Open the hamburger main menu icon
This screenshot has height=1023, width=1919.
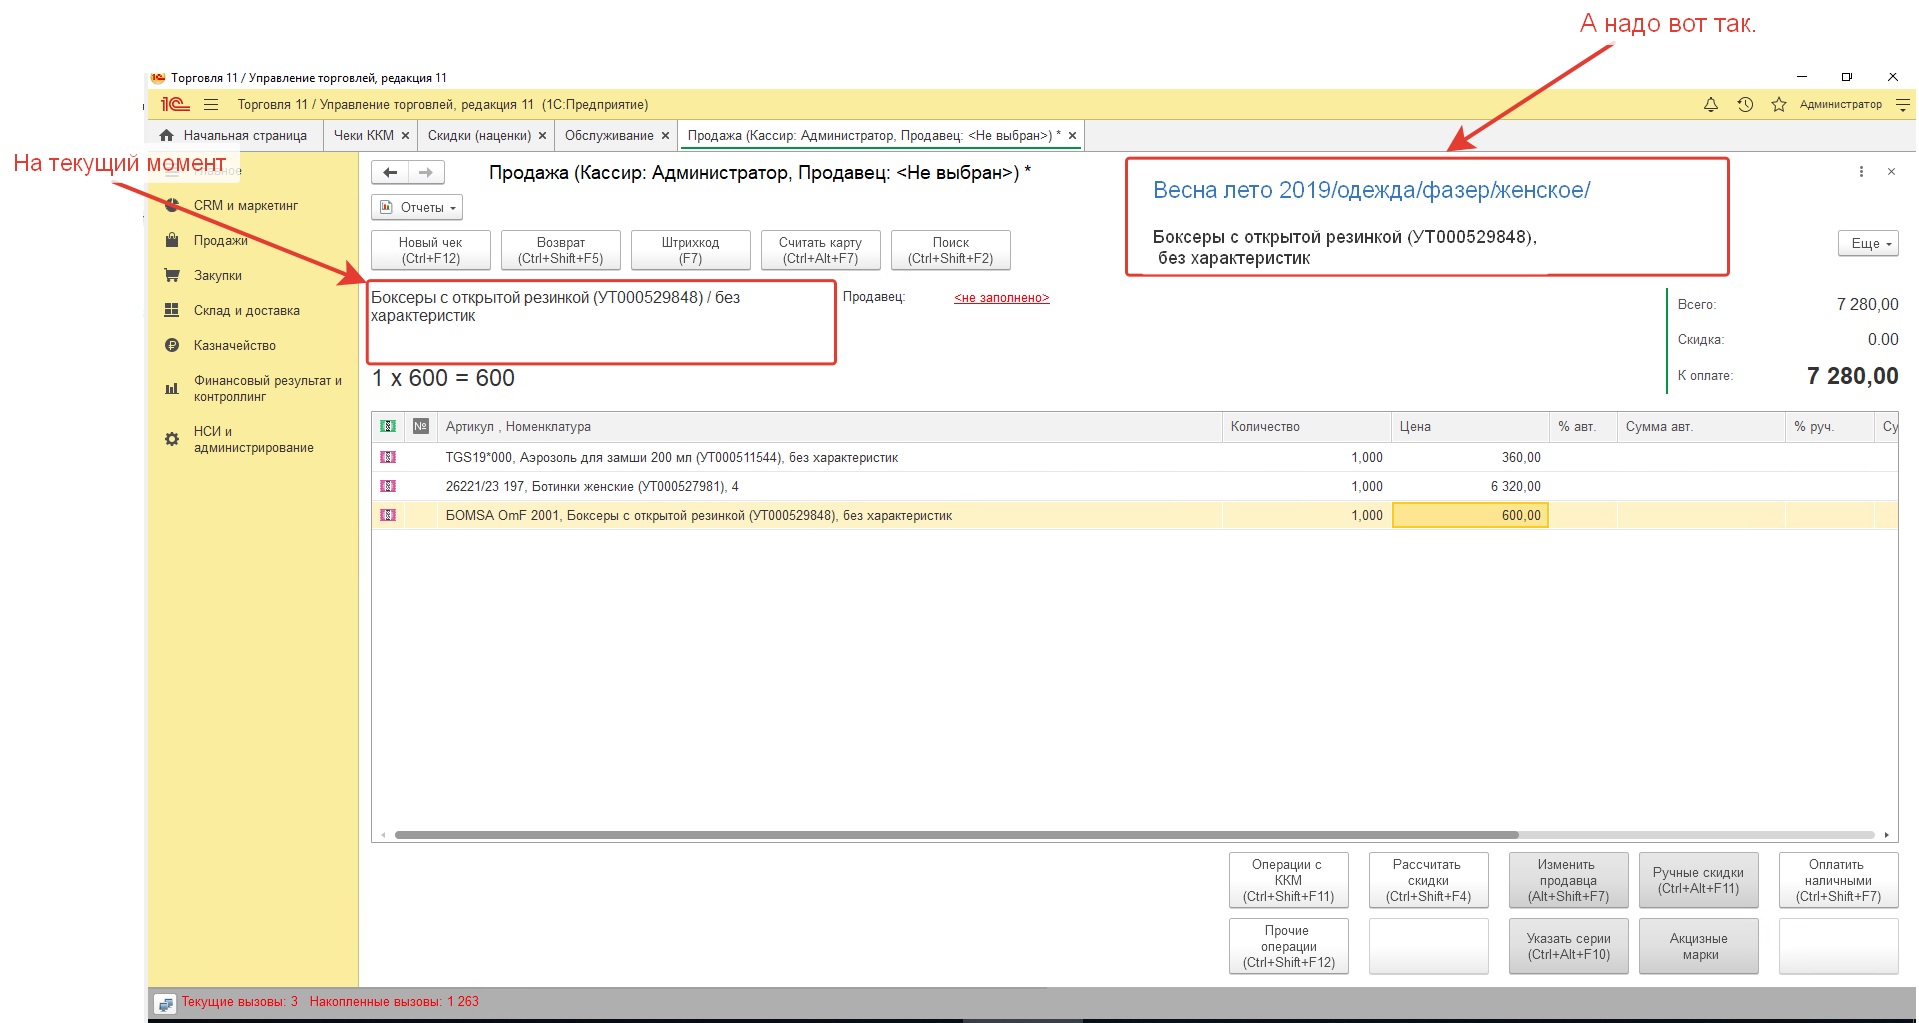(x=211, y=105)
